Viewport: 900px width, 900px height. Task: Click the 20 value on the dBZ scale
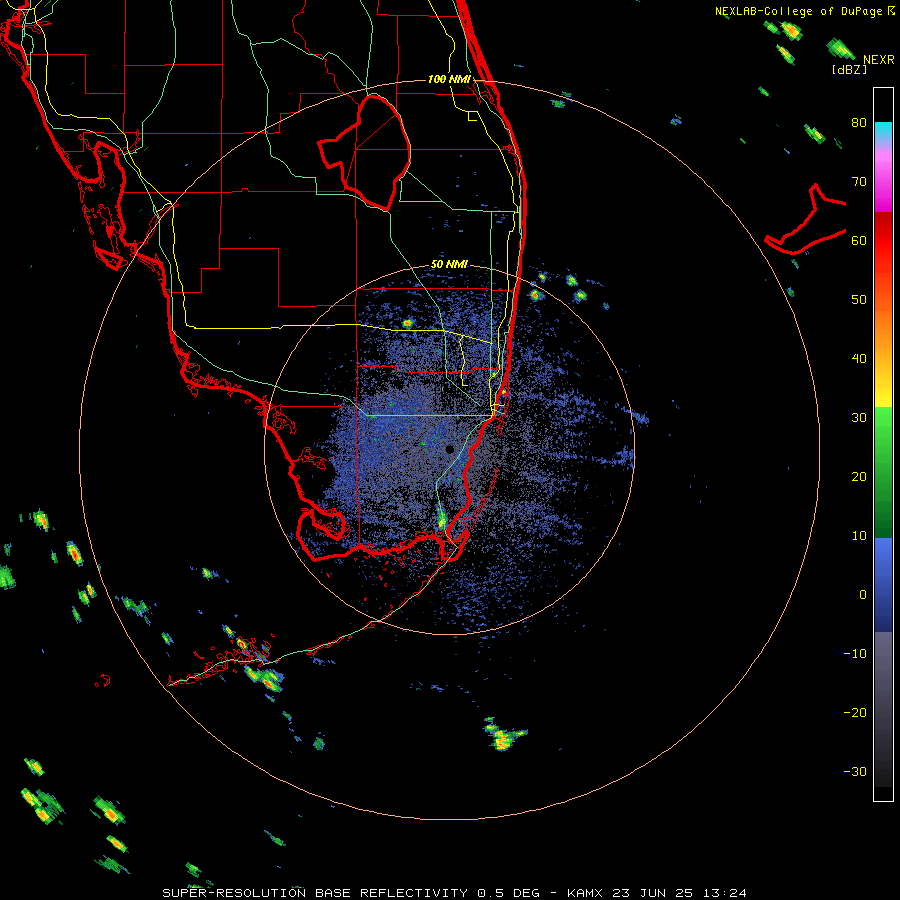pos(859,477)
